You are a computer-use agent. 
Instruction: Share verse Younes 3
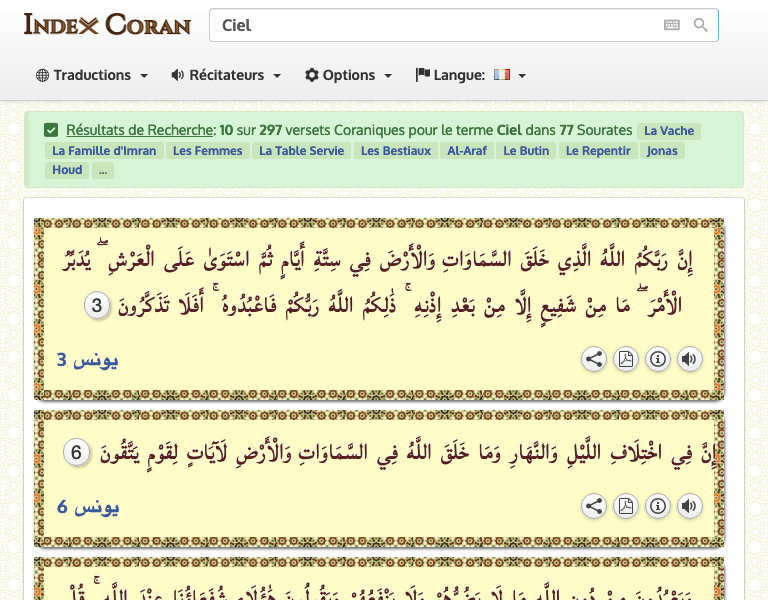coord(594,359)
